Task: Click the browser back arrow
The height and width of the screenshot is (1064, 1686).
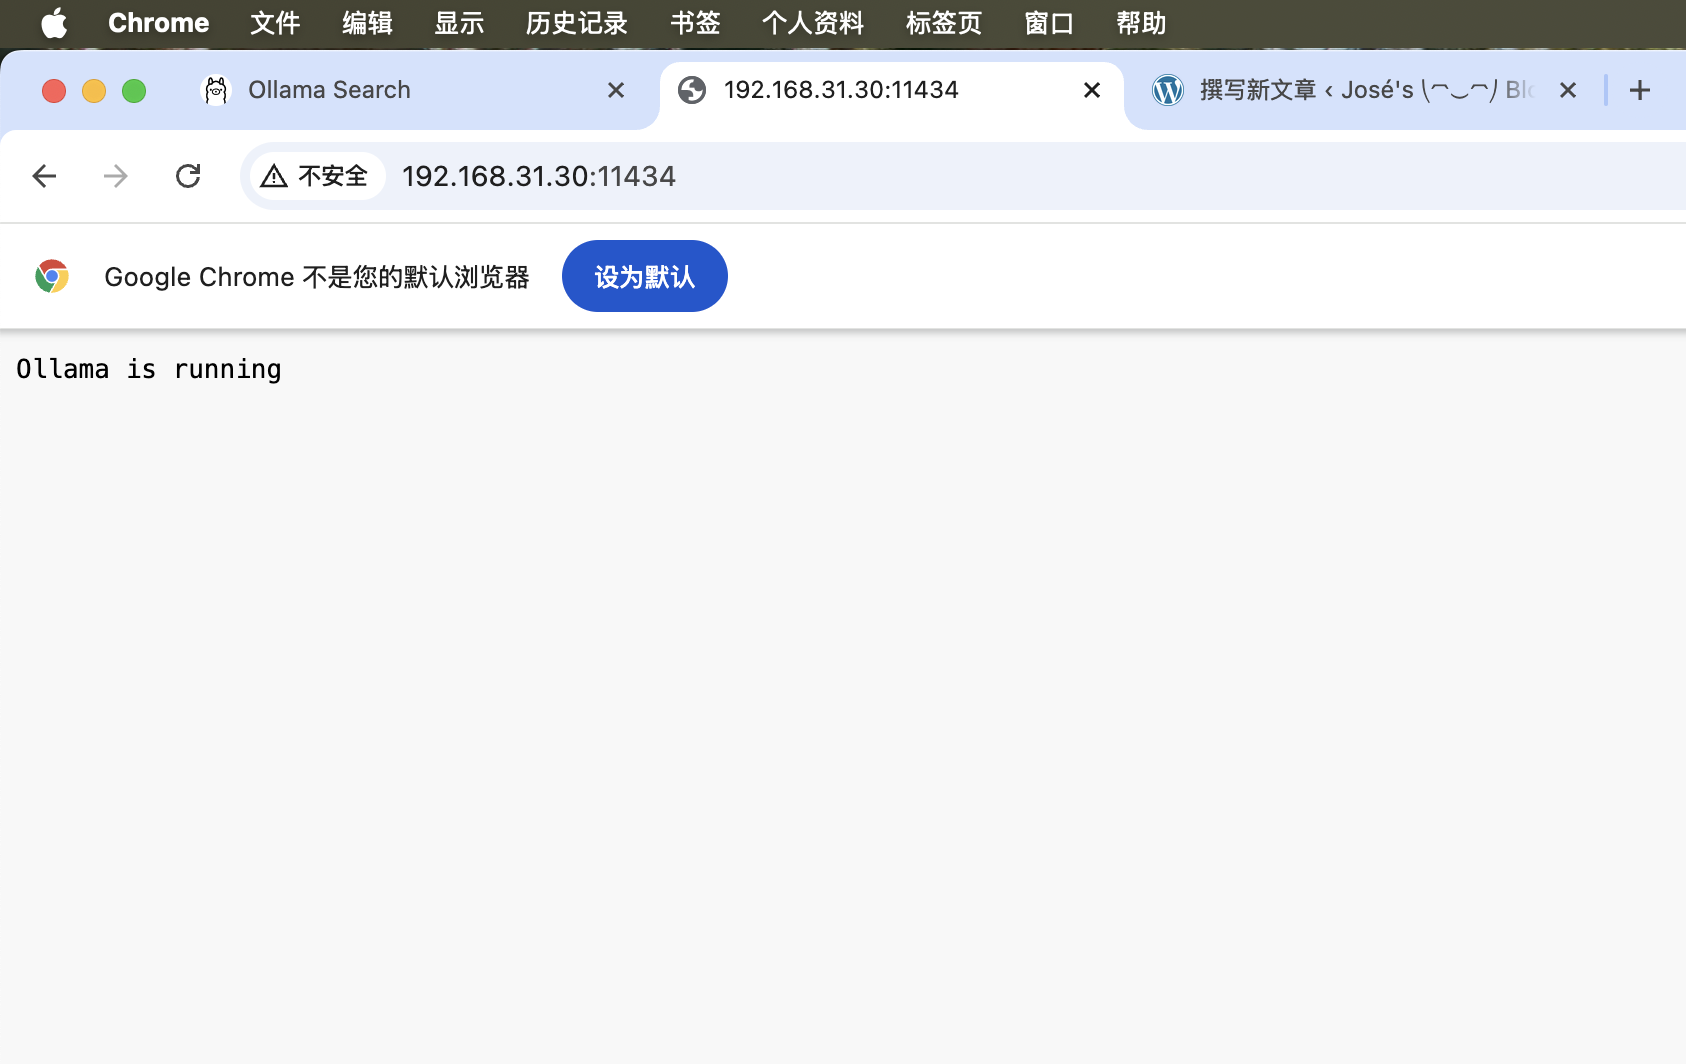Action: click(x=44, y=176)
